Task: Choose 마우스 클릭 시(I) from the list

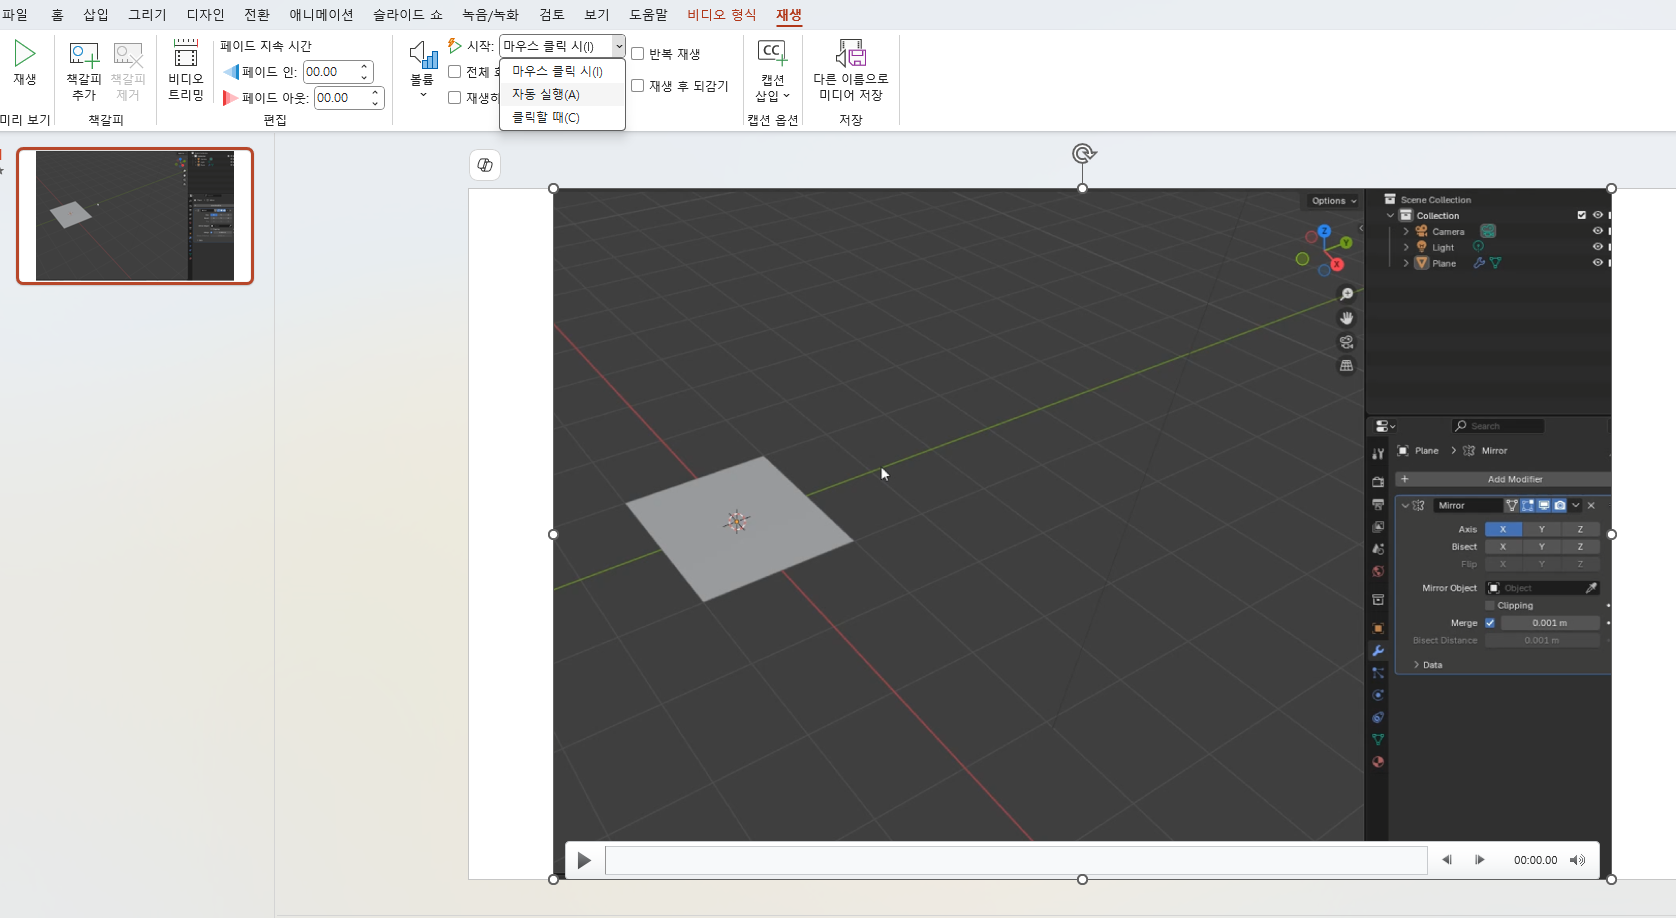Action: [x=562, y=71]
